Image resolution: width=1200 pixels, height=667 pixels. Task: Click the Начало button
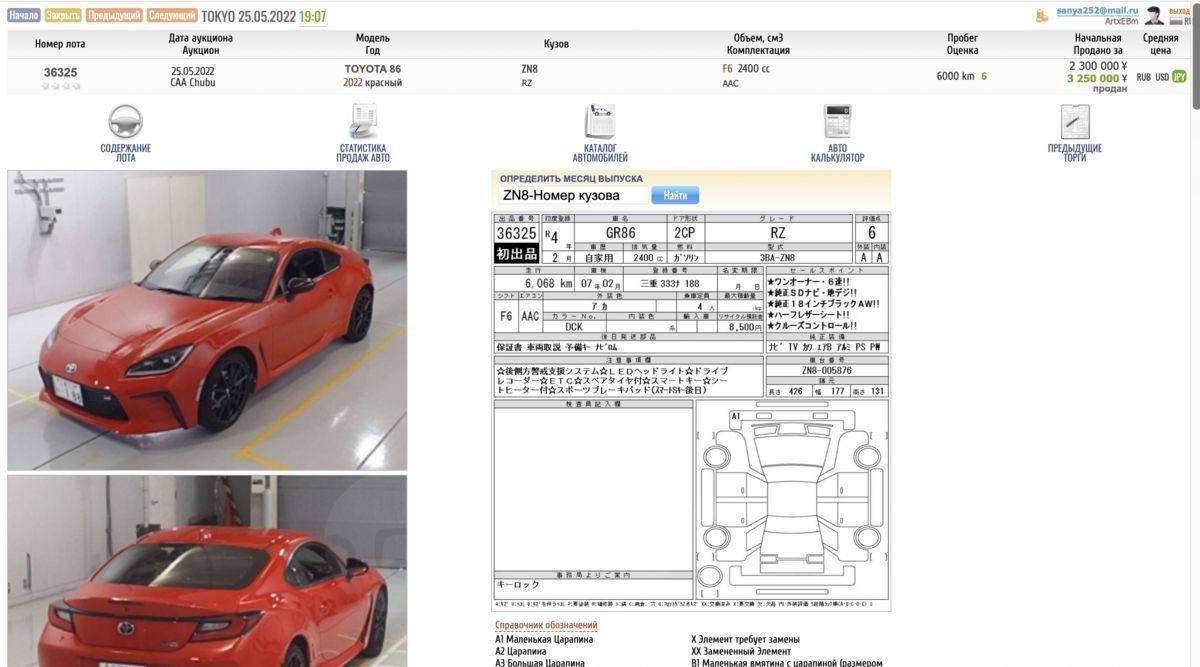tap(24, 16)
